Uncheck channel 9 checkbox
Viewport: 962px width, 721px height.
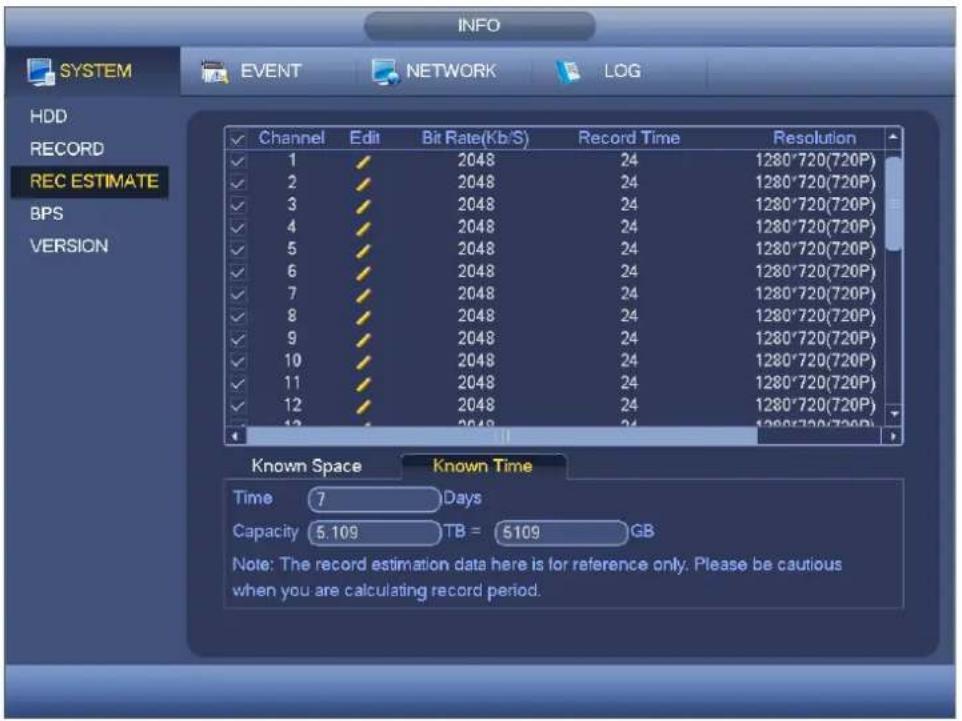click(x=237, y=339)
